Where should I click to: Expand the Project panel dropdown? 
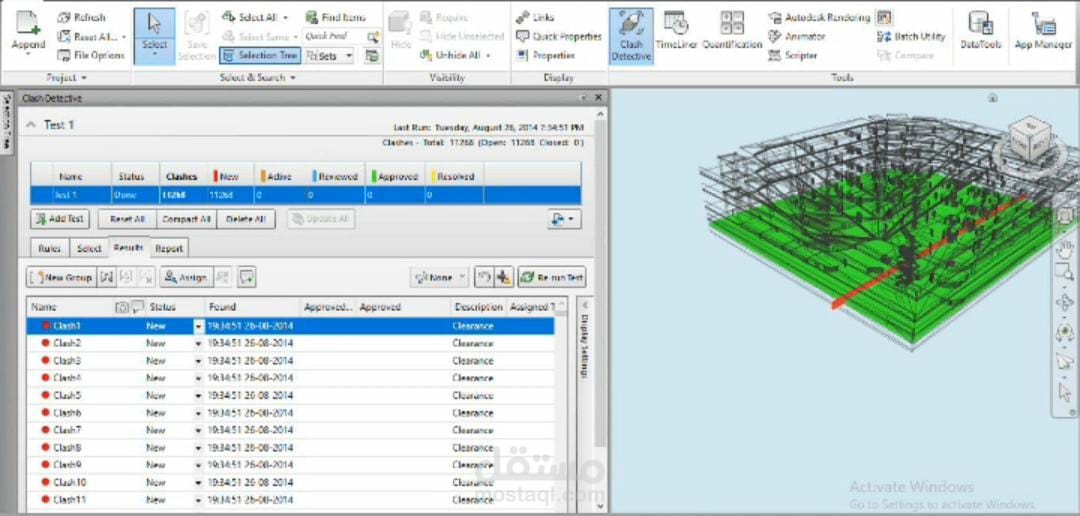tap(66, 78)
